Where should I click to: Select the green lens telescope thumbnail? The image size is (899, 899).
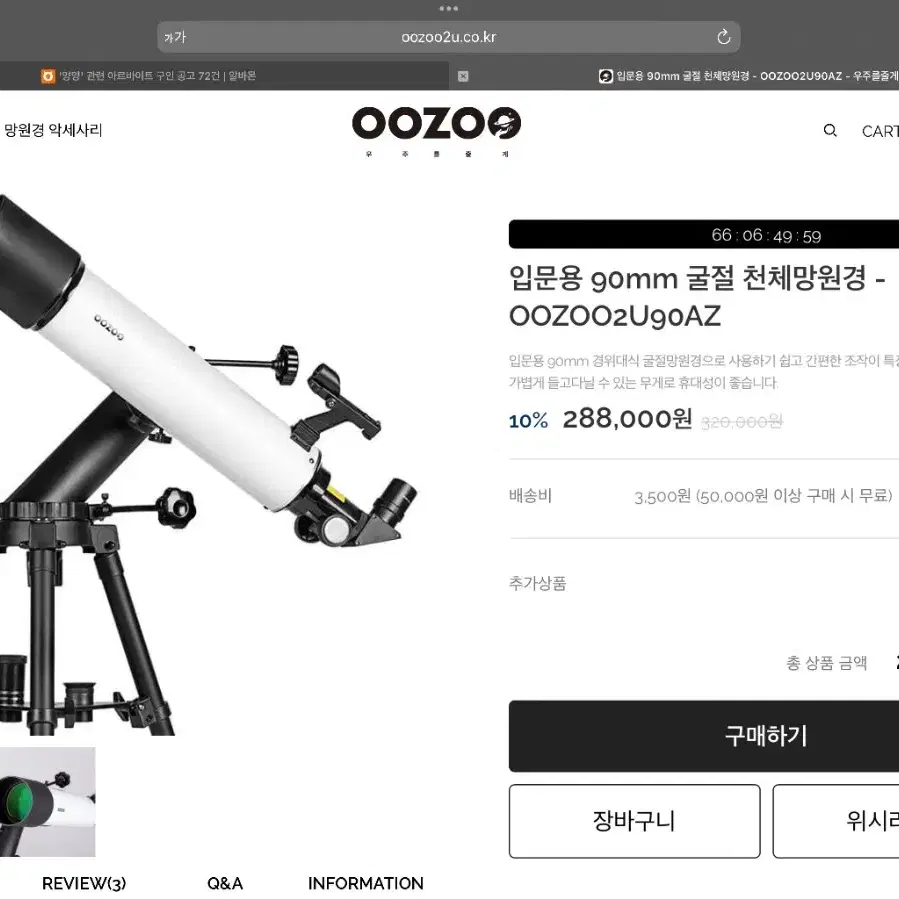coord(48,802)
